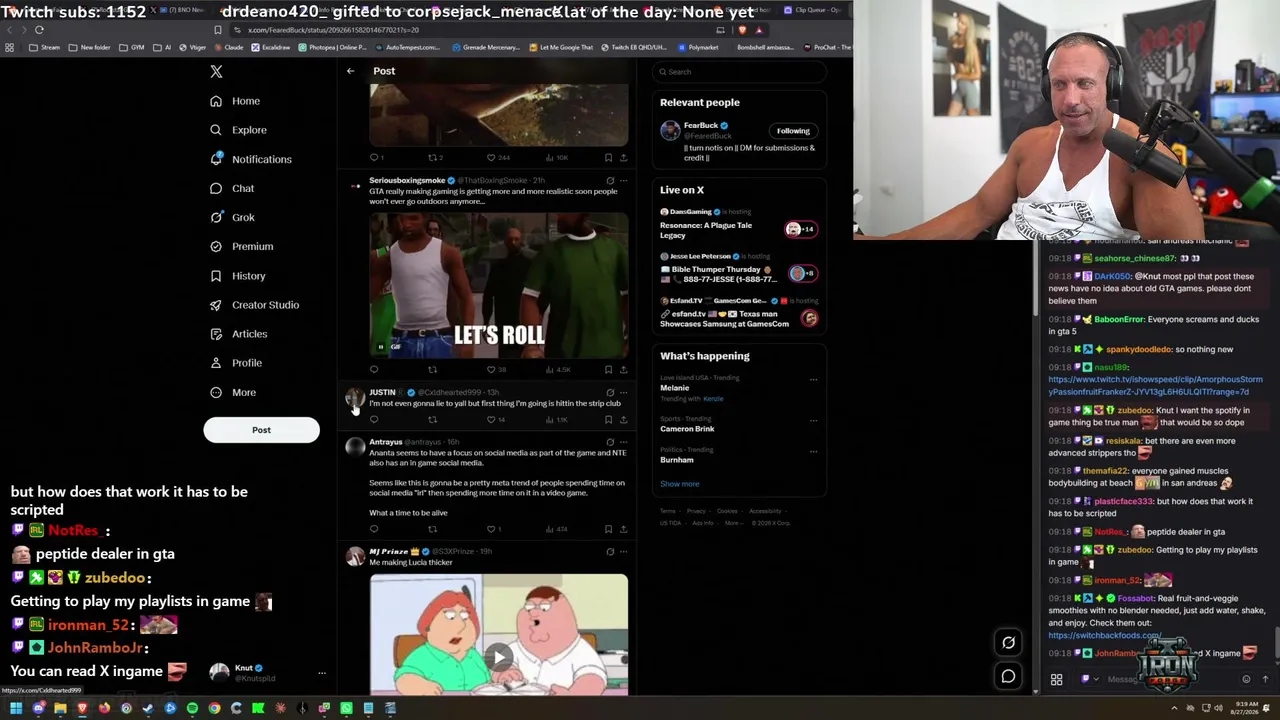Open the Photopea bookmark
Screen dimensions: 1280x720
[335, 47]
